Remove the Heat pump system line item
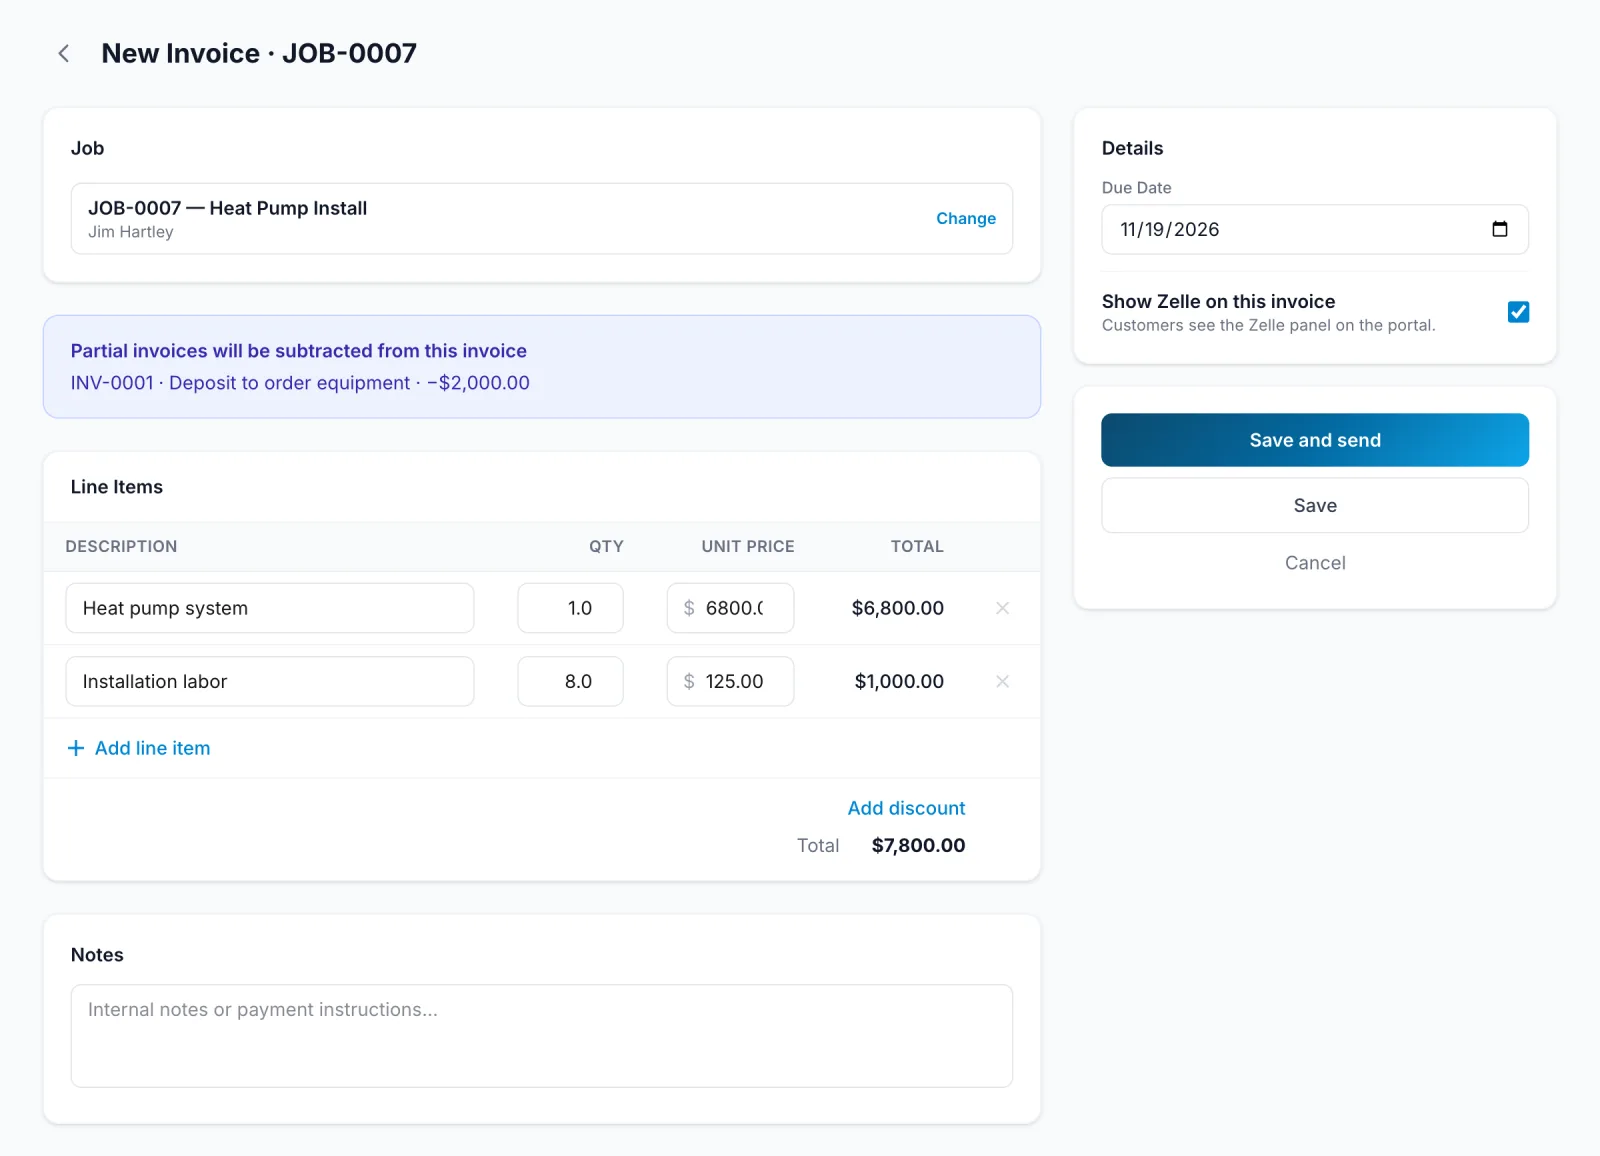This screenshot has width=1600, height=1156. pyautogui.click(x=1002, y=608)
